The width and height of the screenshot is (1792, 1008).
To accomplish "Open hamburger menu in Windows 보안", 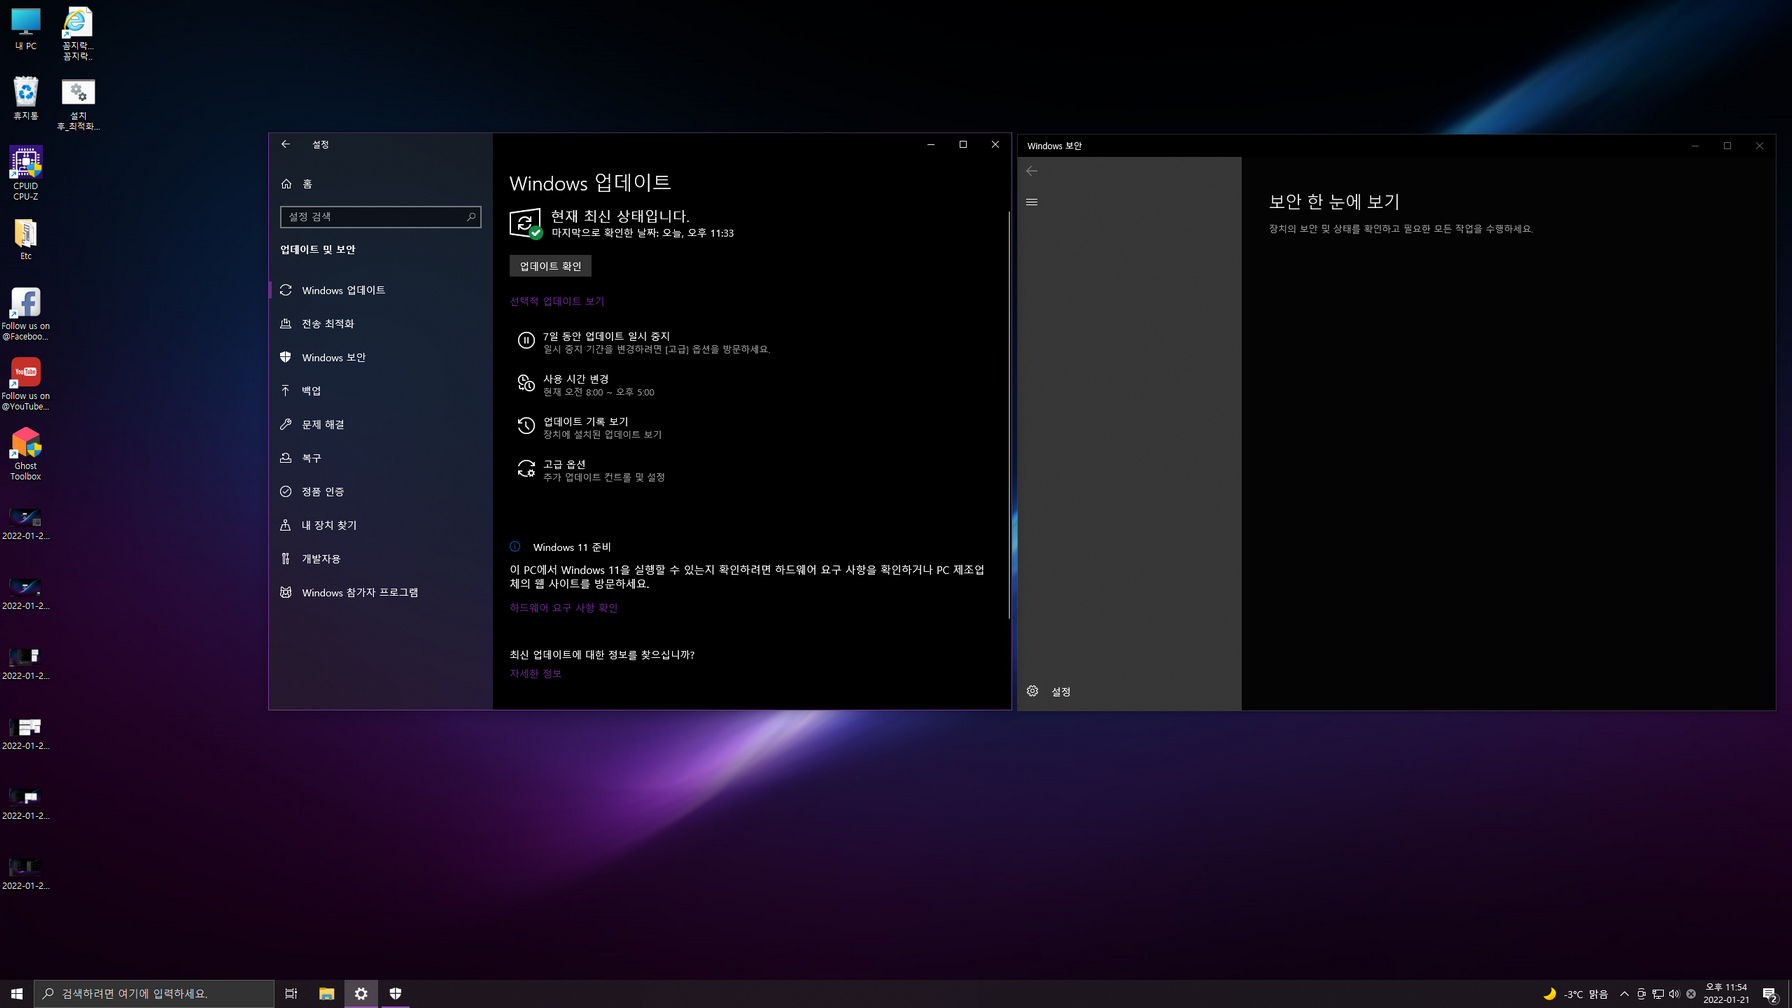I will click(1032, 202).
